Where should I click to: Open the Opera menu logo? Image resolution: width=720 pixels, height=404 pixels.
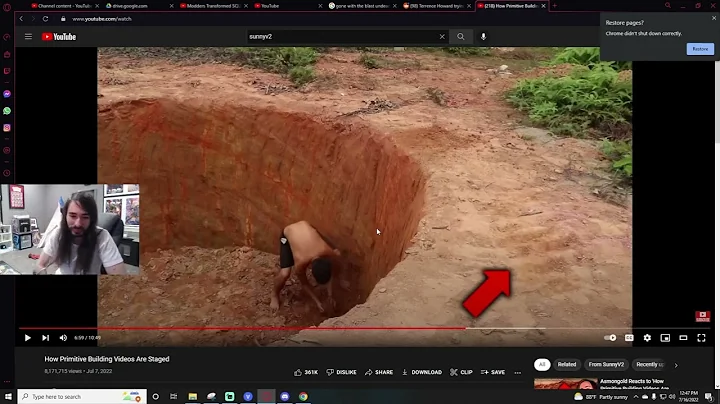tap(7, 7)
